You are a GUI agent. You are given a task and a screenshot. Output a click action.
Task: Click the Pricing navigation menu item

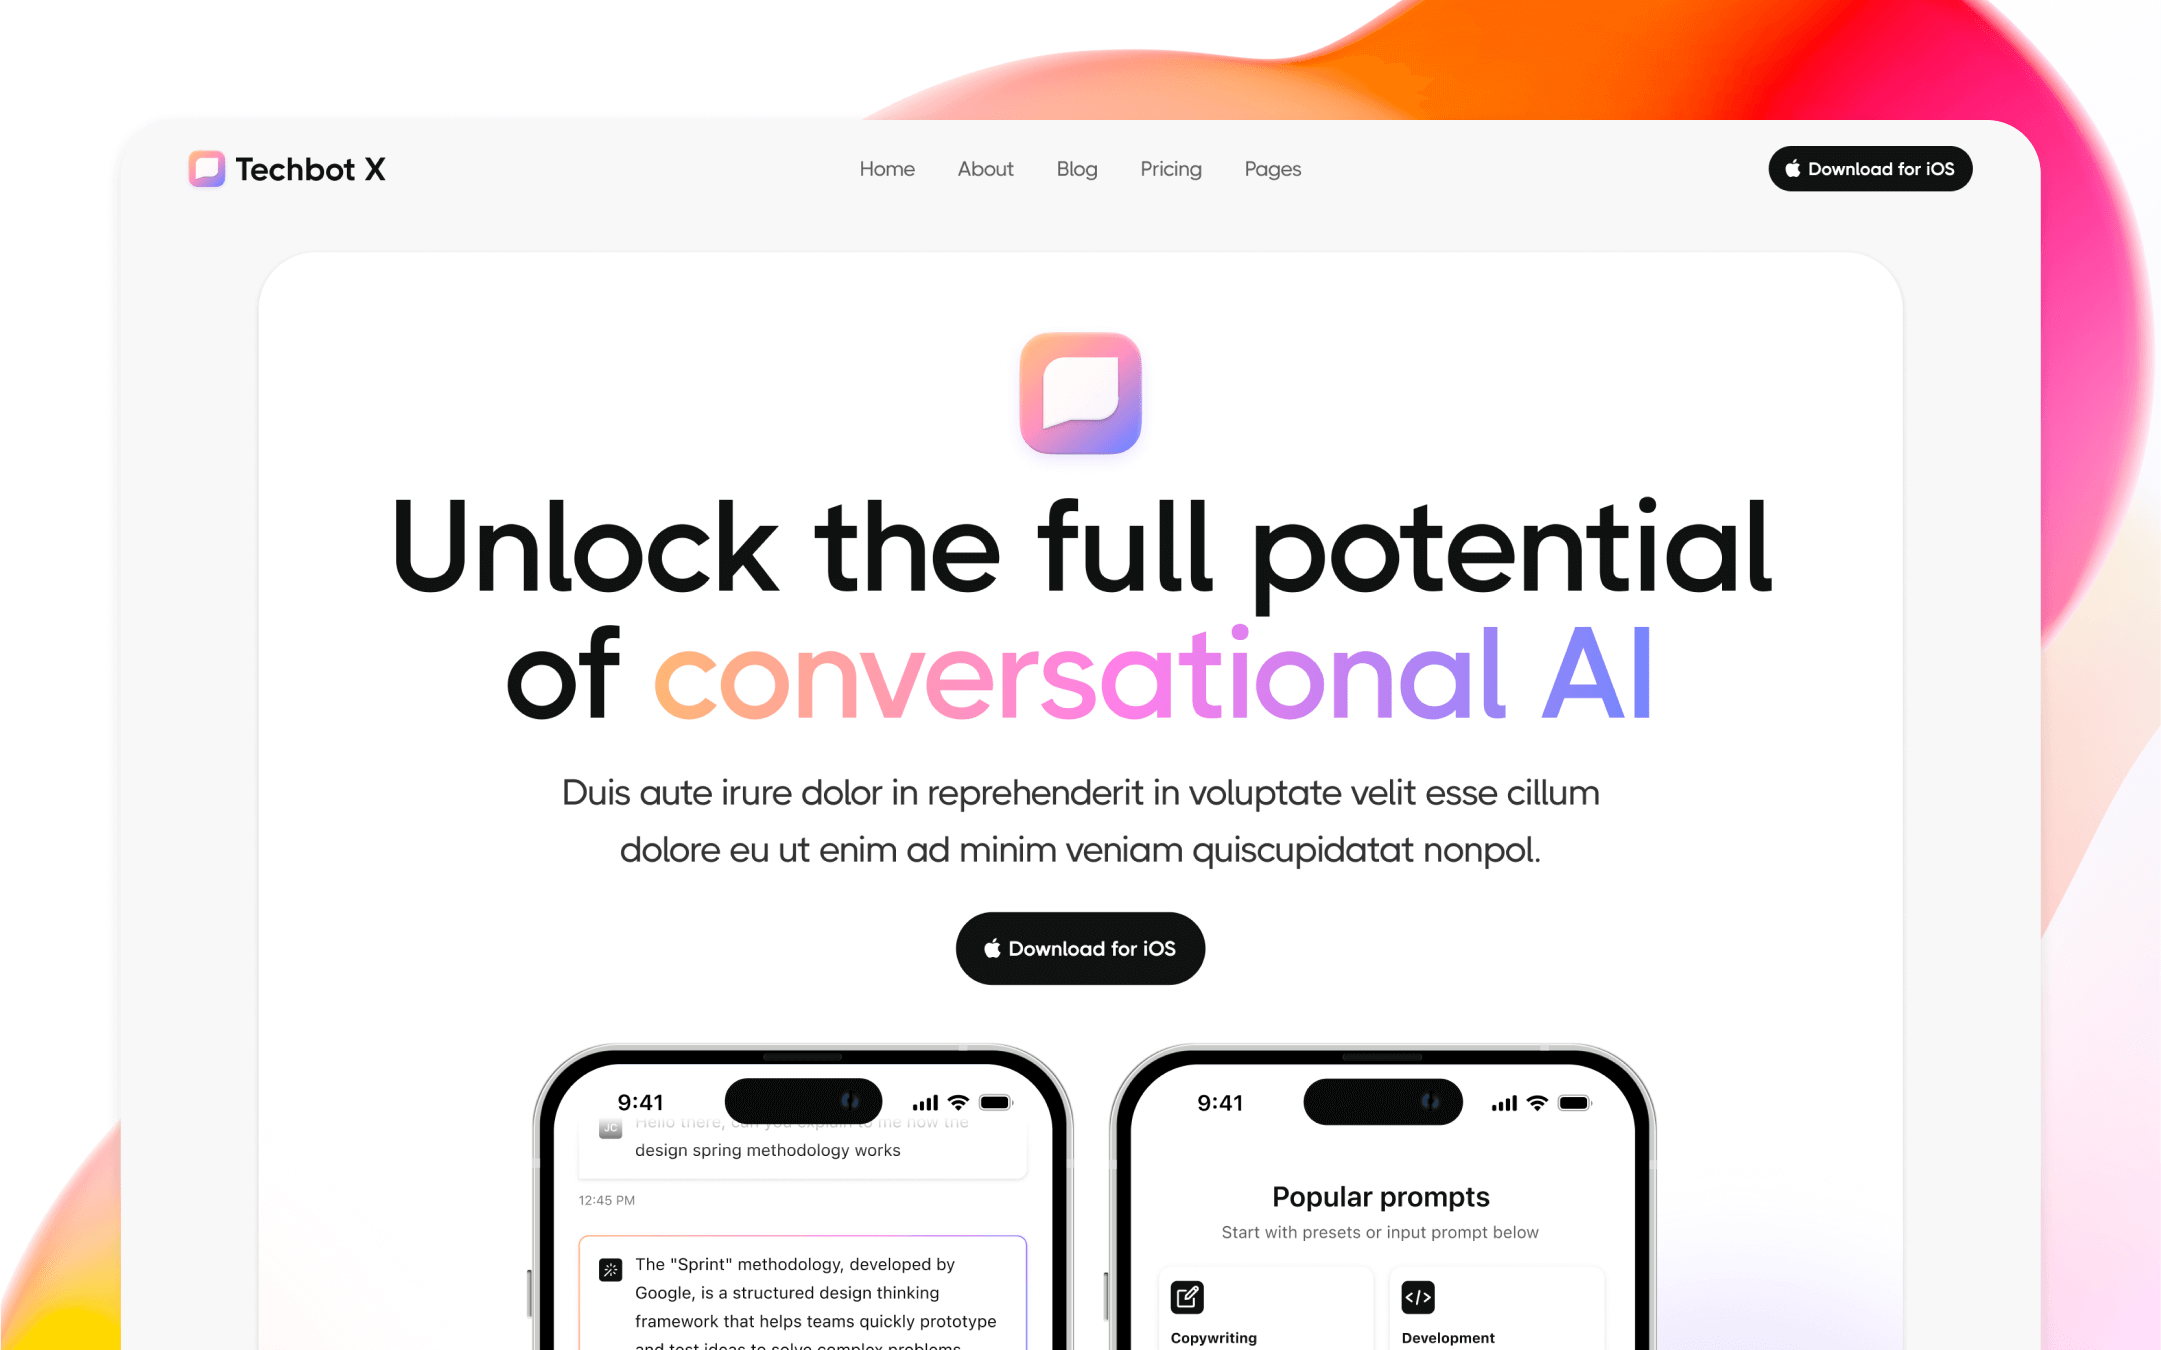point(1169,168)
